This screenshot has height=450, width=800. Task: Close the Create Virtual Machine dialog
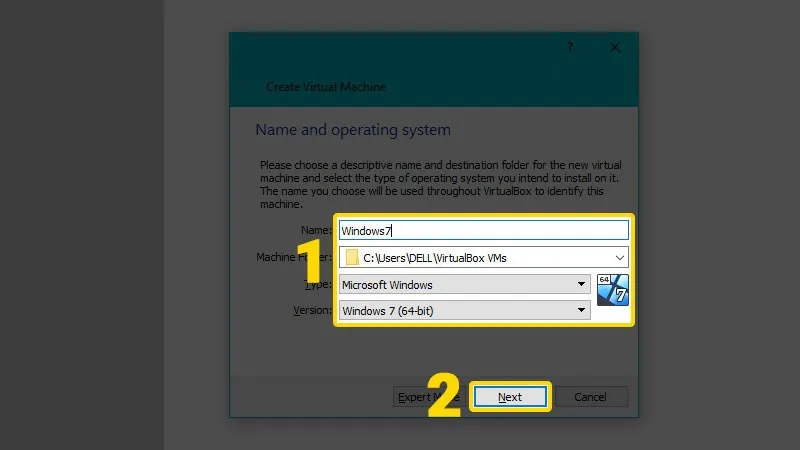tap(616, 47)
